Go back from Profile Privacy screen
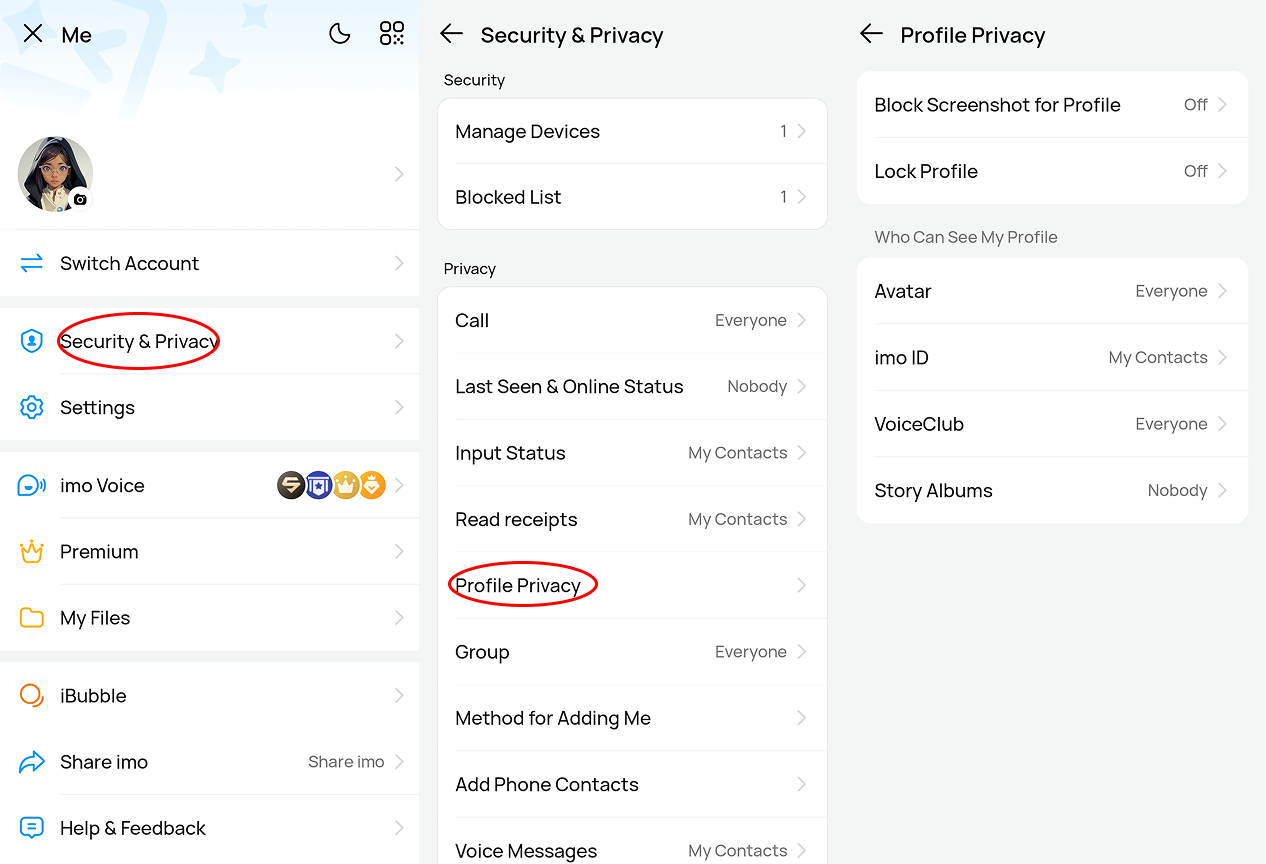Viewport: 1266px width, 864px height. (872, 34)
